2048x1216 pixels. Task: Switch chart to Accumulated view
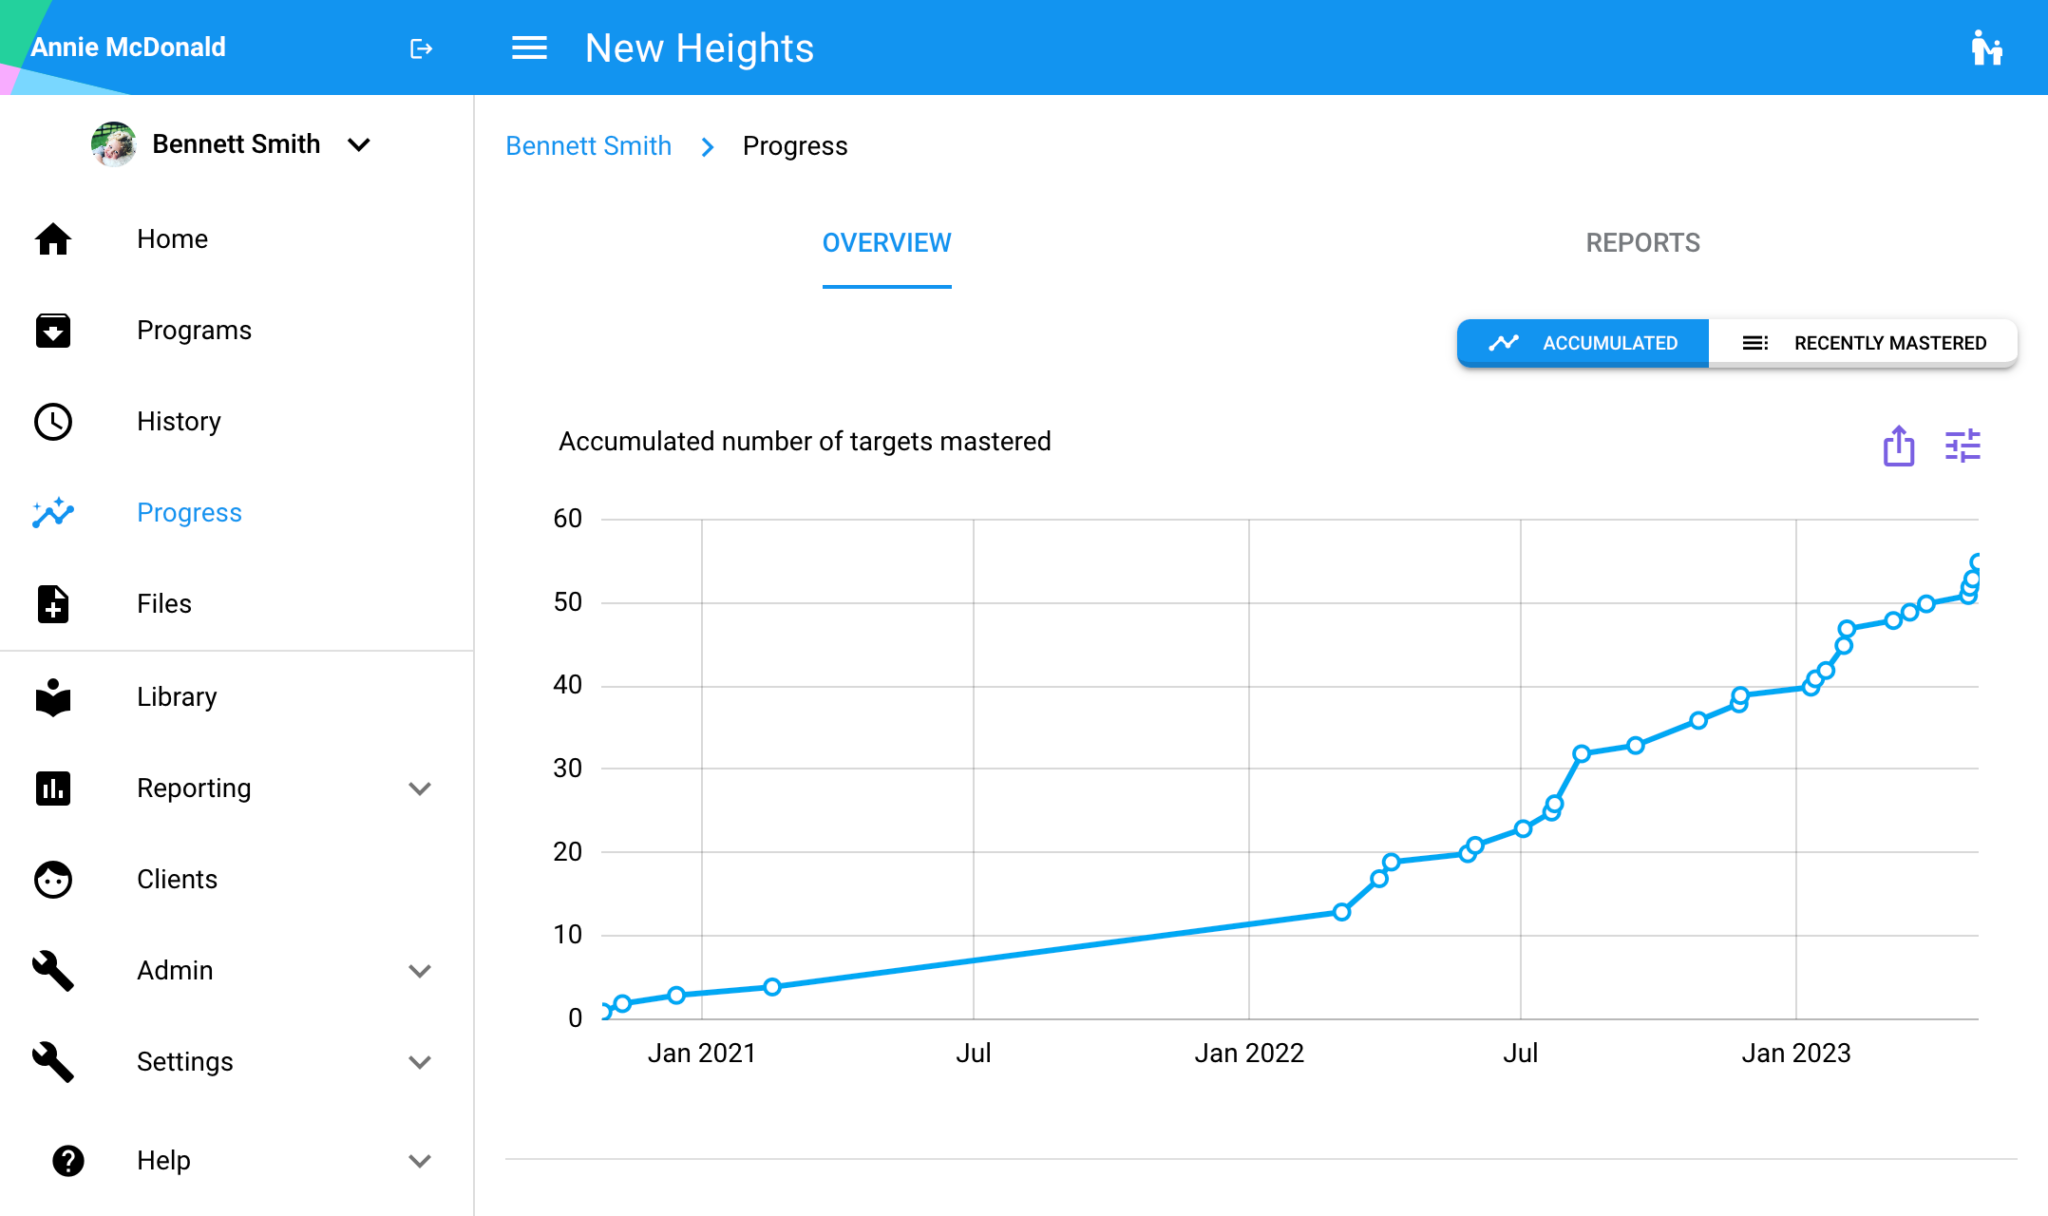[x=1583, y=343]
